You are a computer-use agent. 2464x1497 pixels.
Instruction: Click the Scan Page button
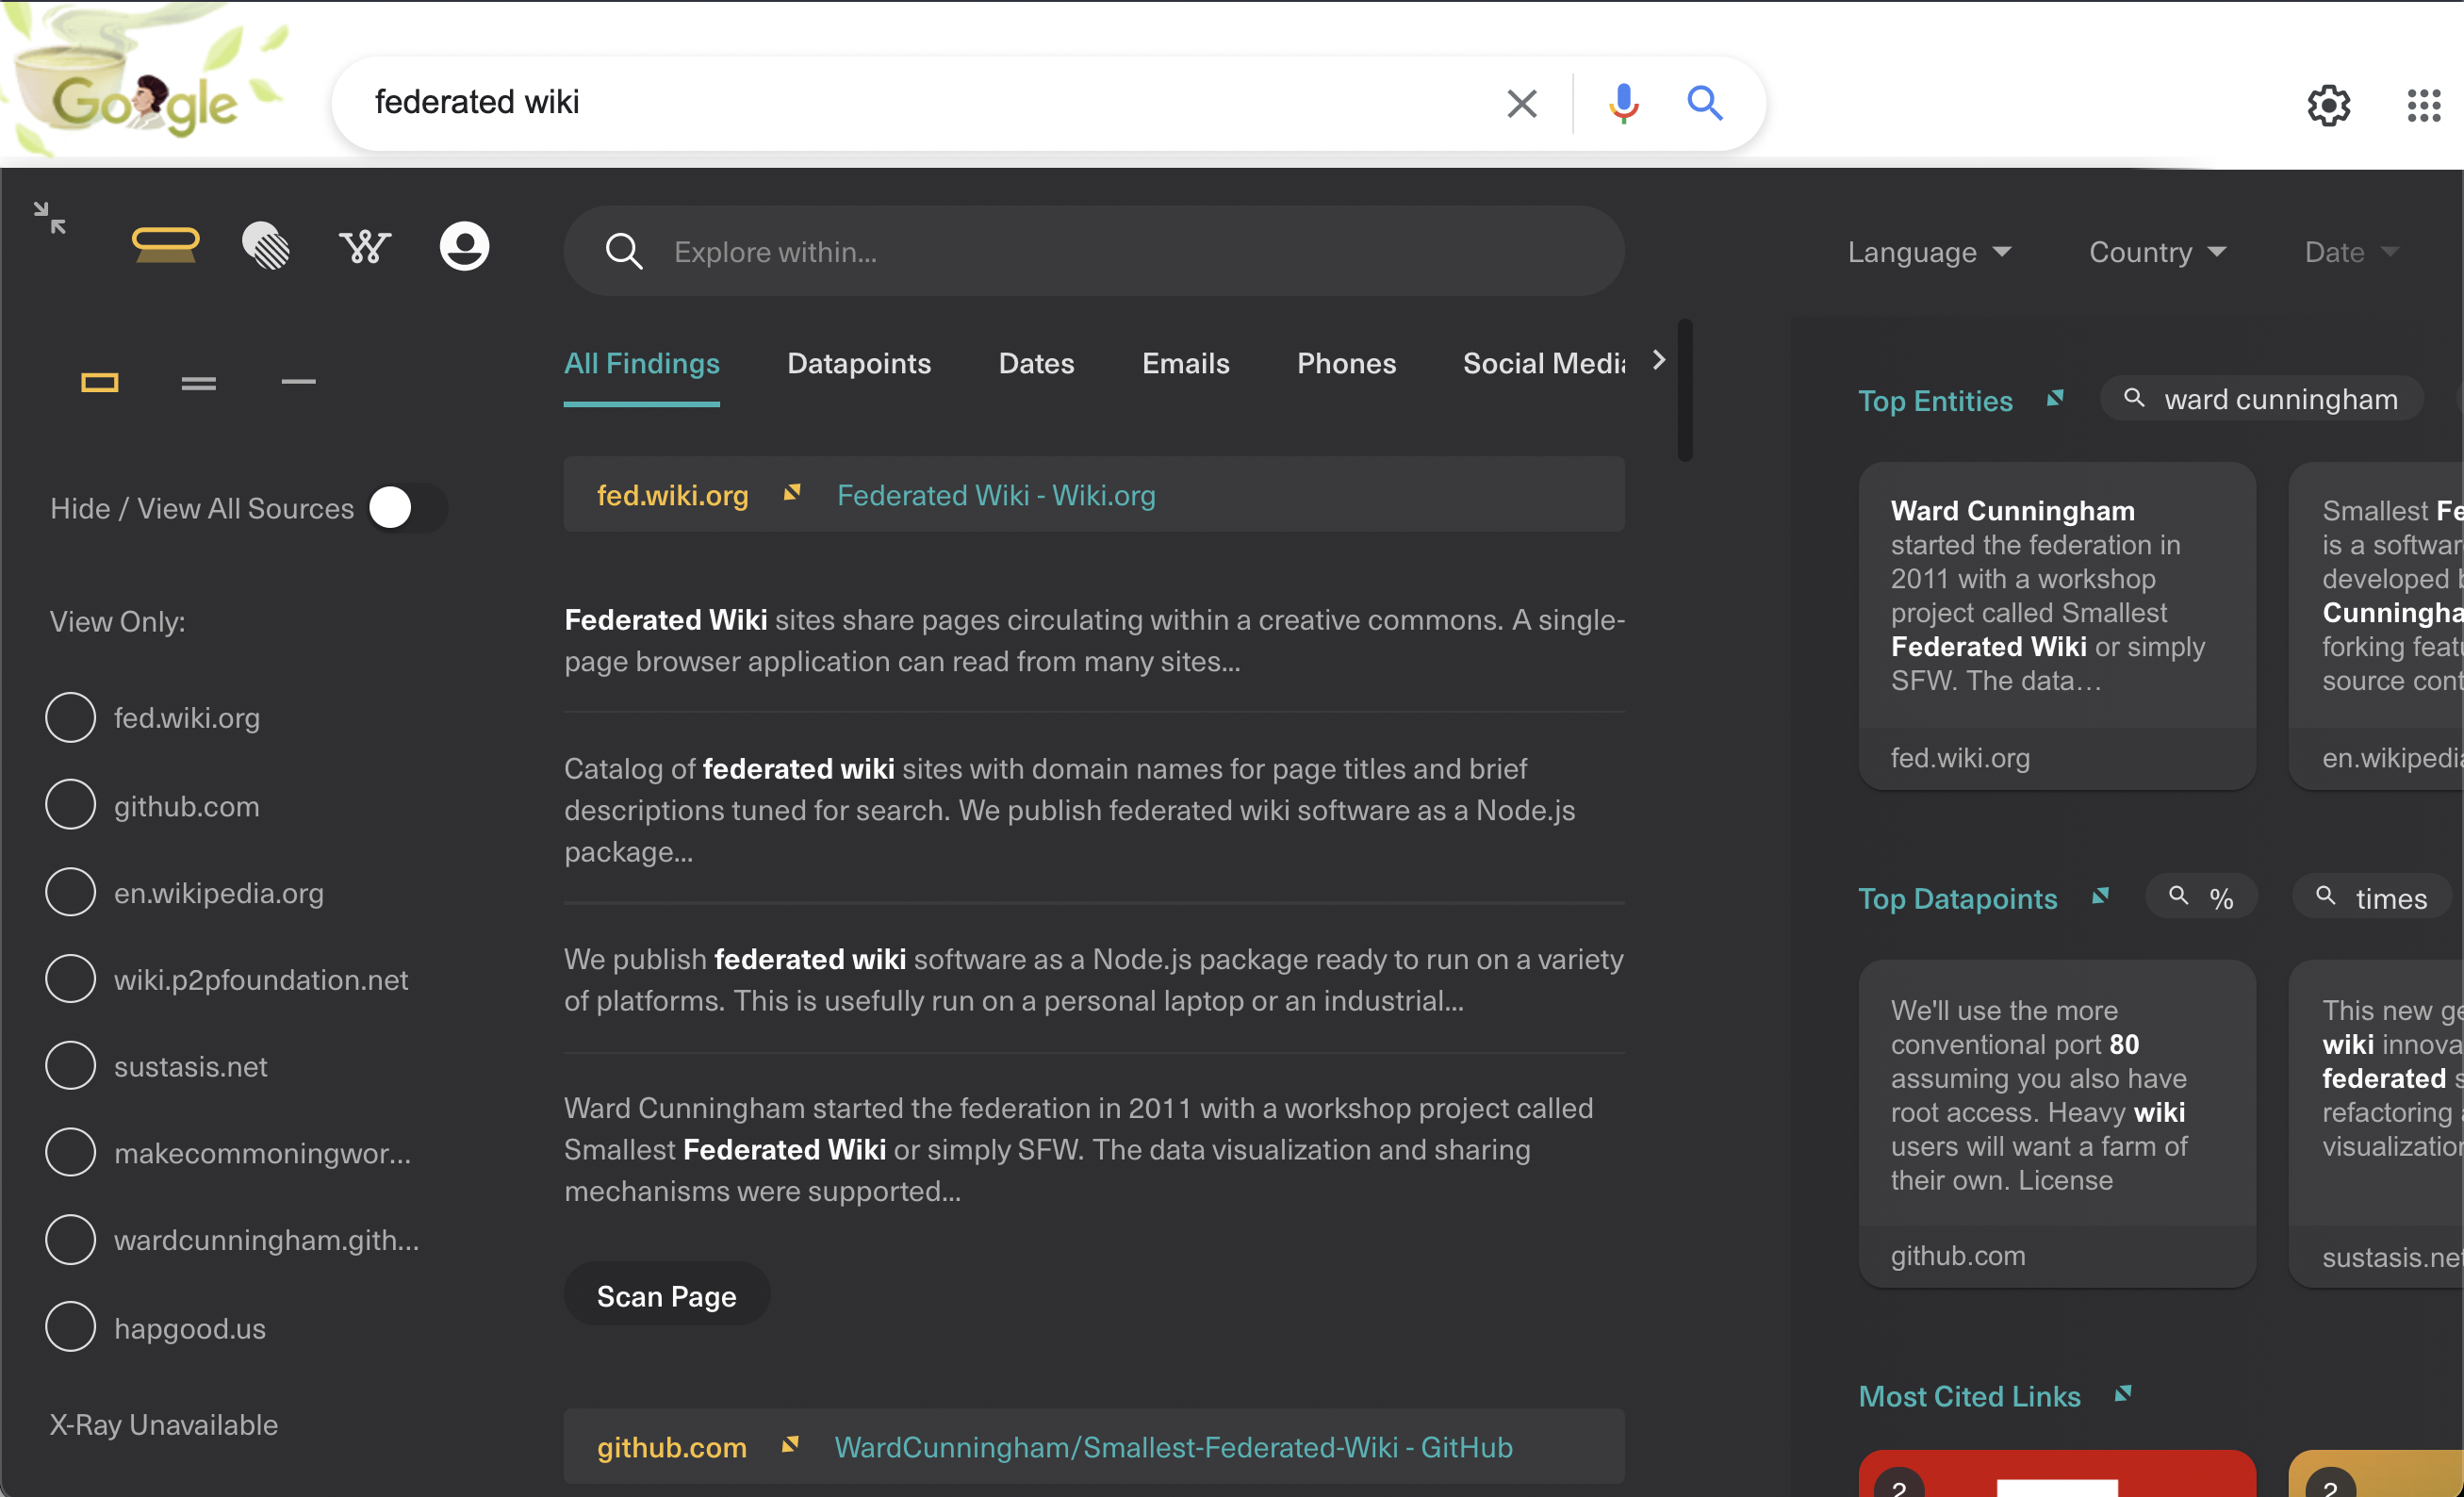pyautogui.click(x=666, y=1295)
